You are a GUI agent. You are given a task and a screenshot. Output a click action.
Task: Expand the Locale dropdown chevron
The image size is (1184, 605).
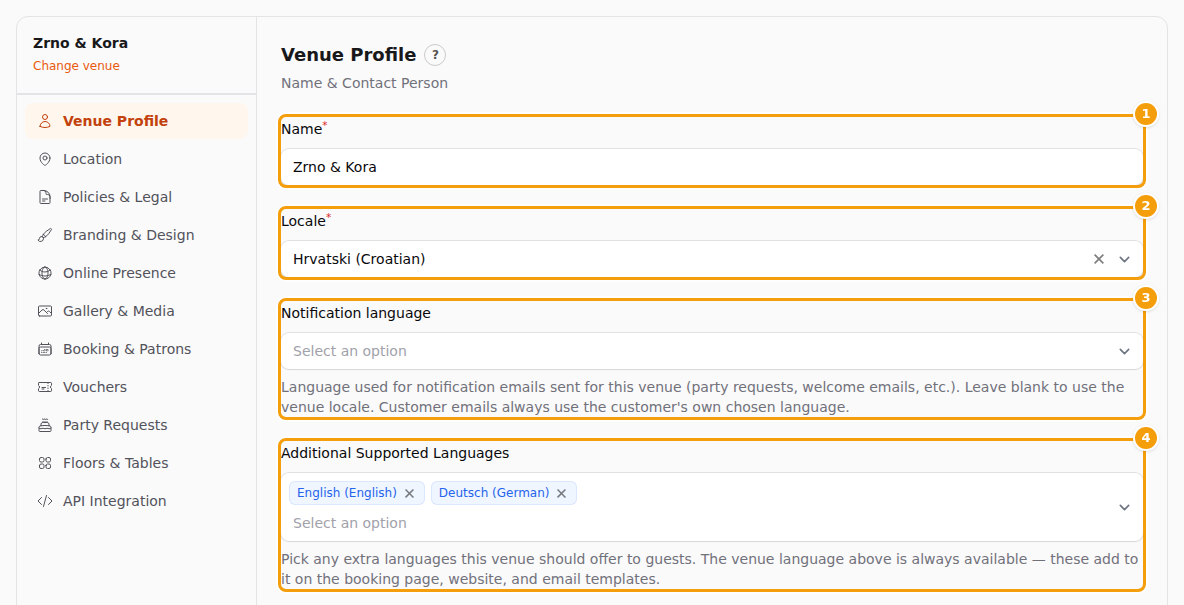1124,259
